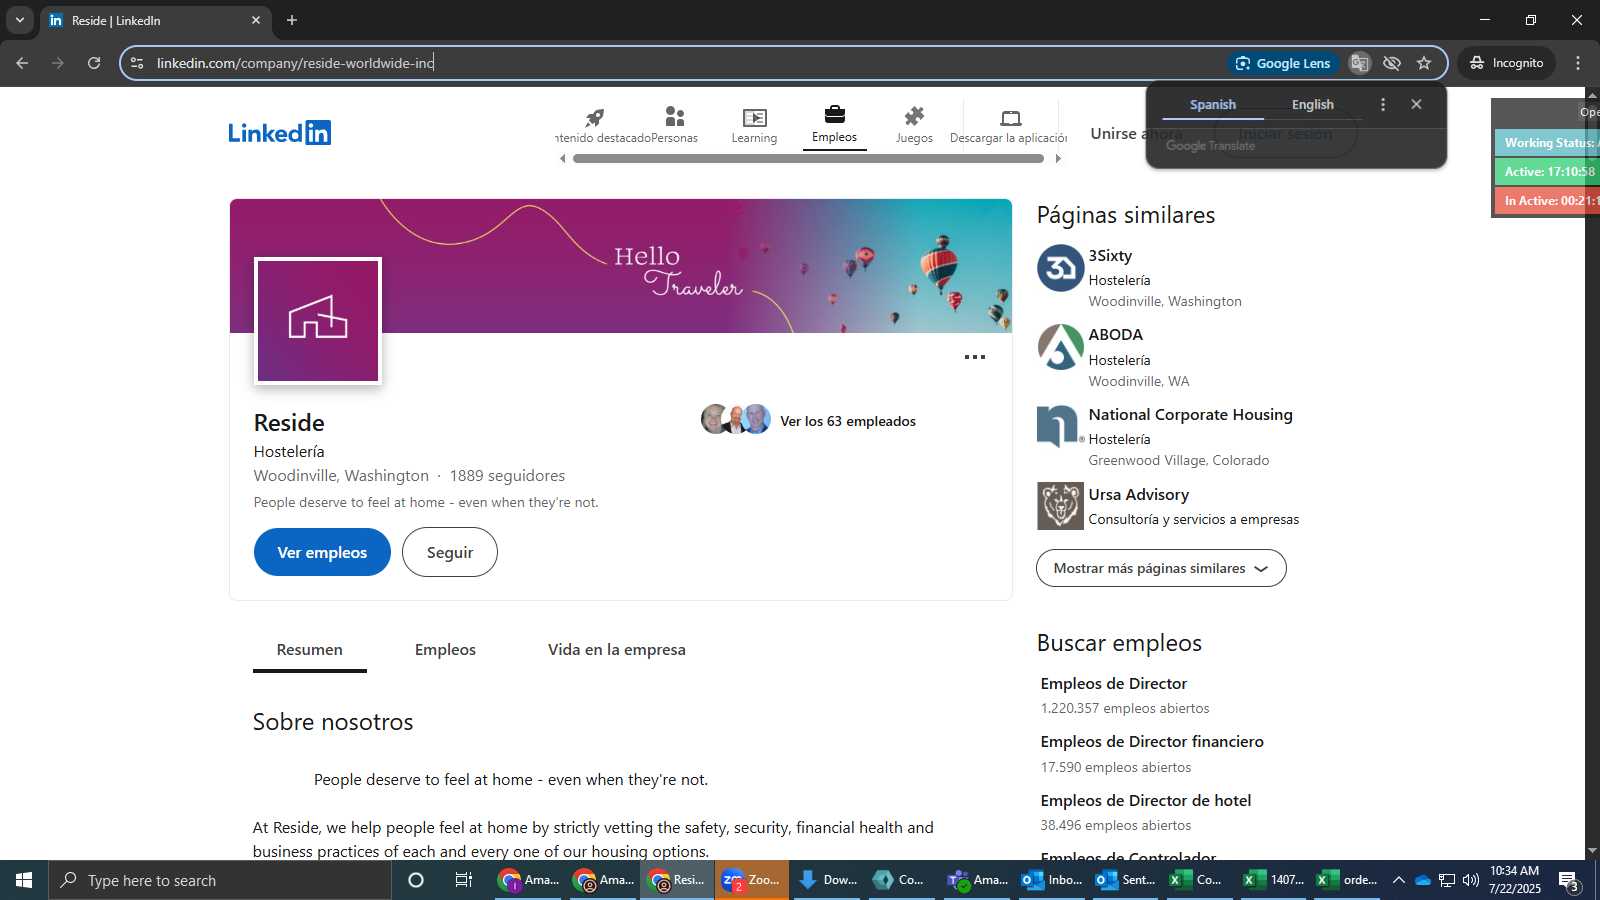Viewport: 1600px width, 900px height.
Task: Click the Reside company logo thumbnail
Action: pos(318,321)
